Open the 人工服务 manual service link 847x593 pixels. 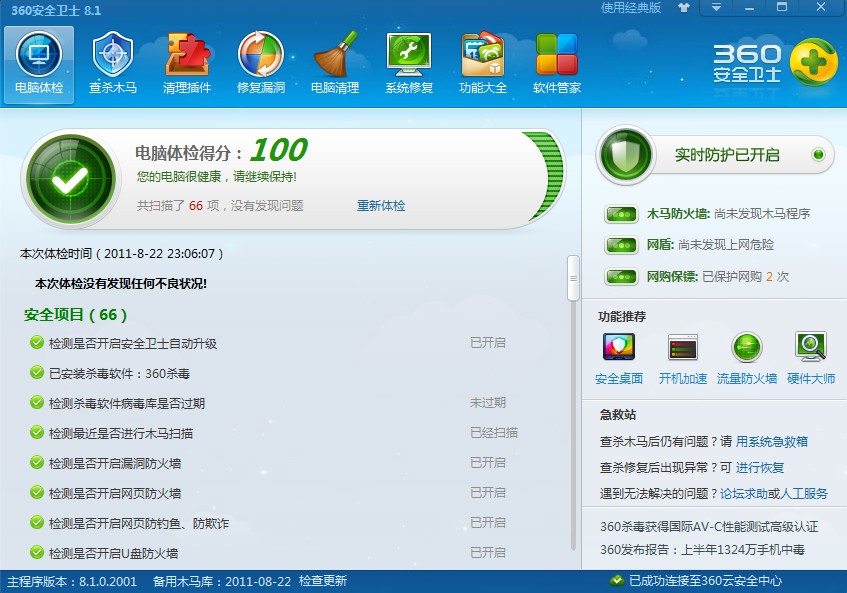(x=804, y=494)
